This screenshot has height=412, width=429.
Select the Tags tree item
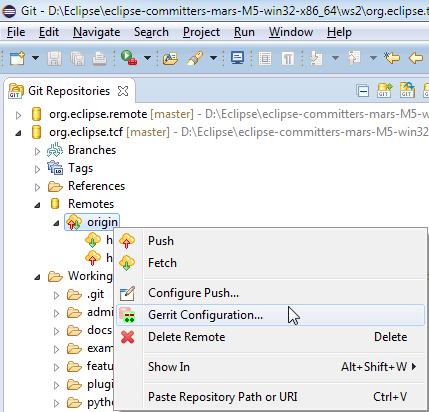[x=80, y=168]
